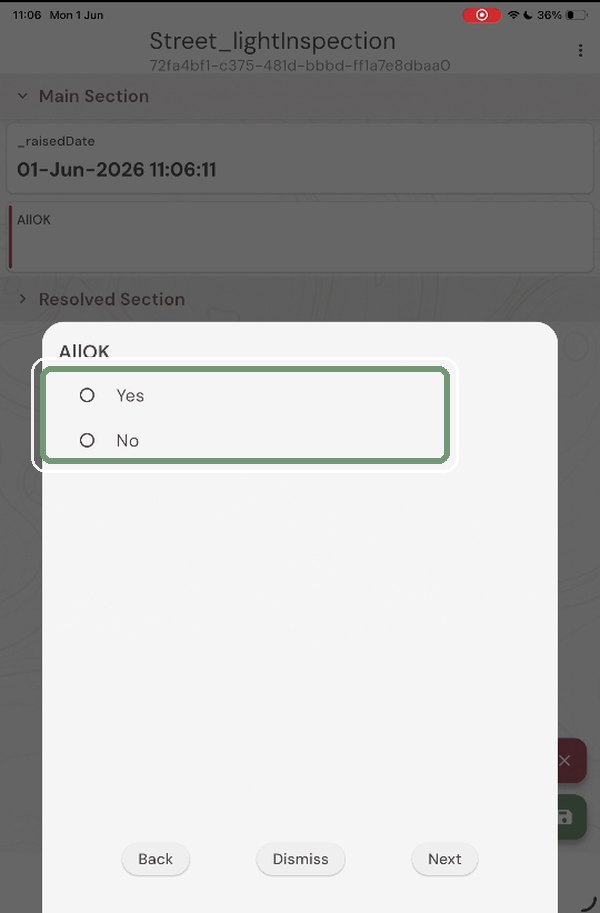Dismiss the AllOK dialog
Viewport: 600px width, 913px height.
click(301, 859)
